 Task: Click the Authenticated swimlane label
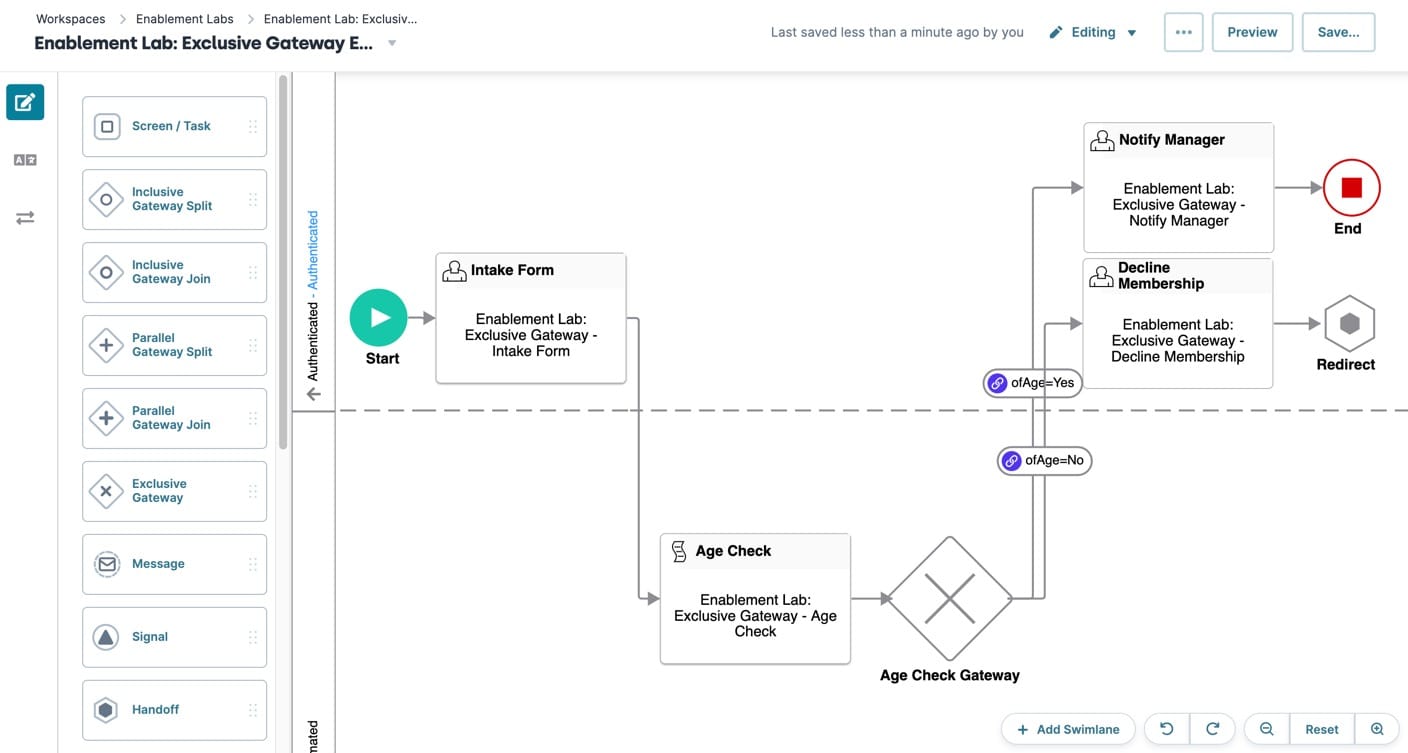coord(313,296)
